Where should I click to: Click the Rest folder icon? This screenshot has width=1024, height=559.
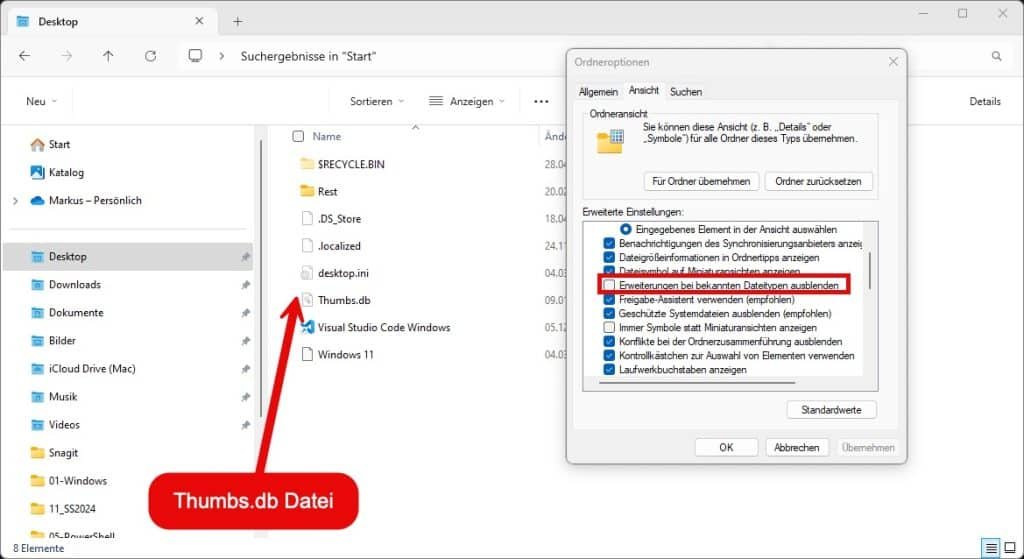click(x=307, y=191)
